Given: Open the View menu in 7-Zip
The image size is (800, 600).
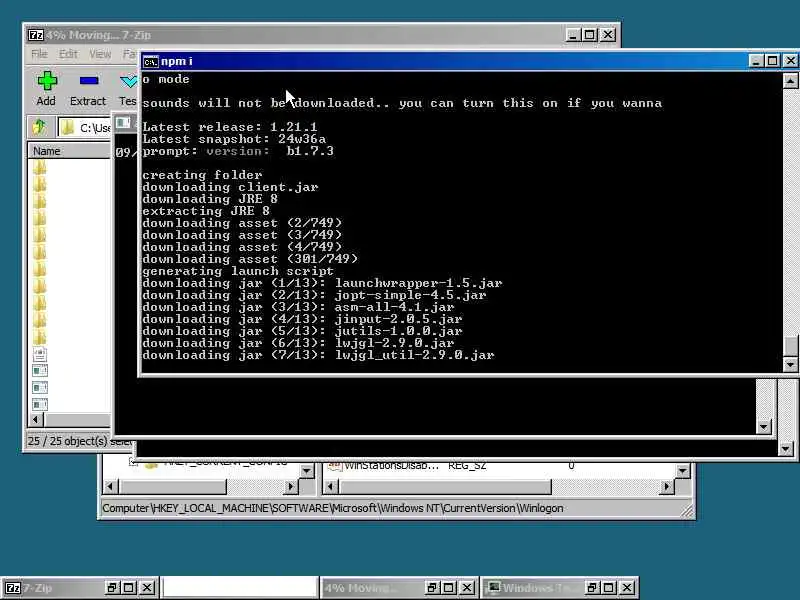Looking at the screenshot, I should (99, 54).
